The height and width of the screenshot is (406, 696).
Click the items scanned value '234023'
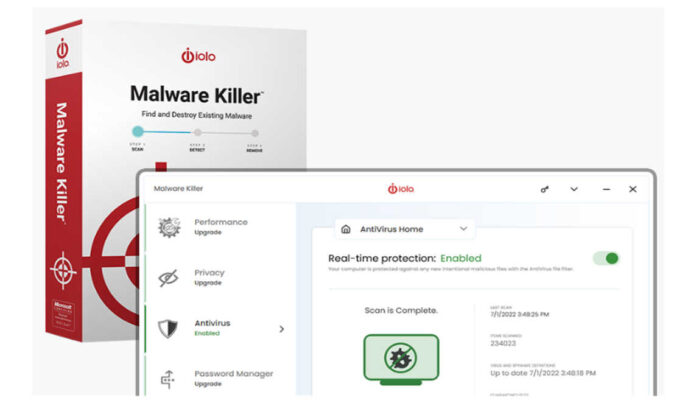click(x=503, y=343)
